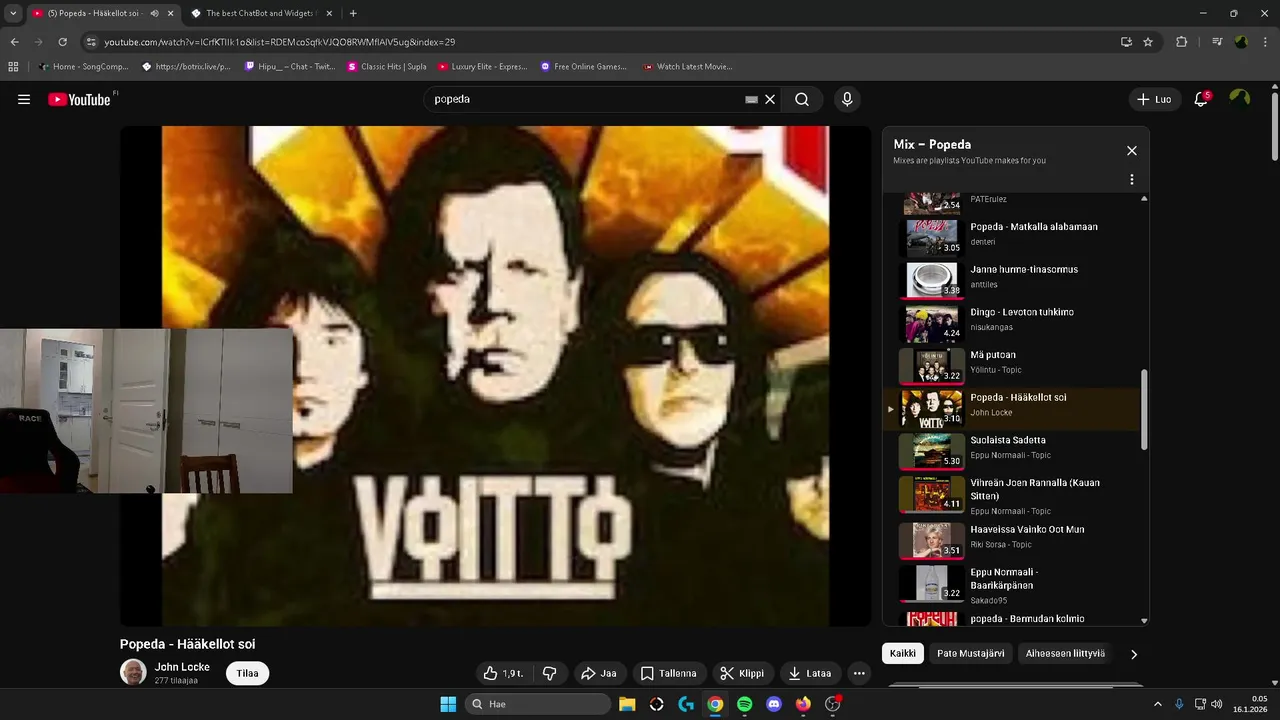Open the new tab plus button

tap(353, 13)
